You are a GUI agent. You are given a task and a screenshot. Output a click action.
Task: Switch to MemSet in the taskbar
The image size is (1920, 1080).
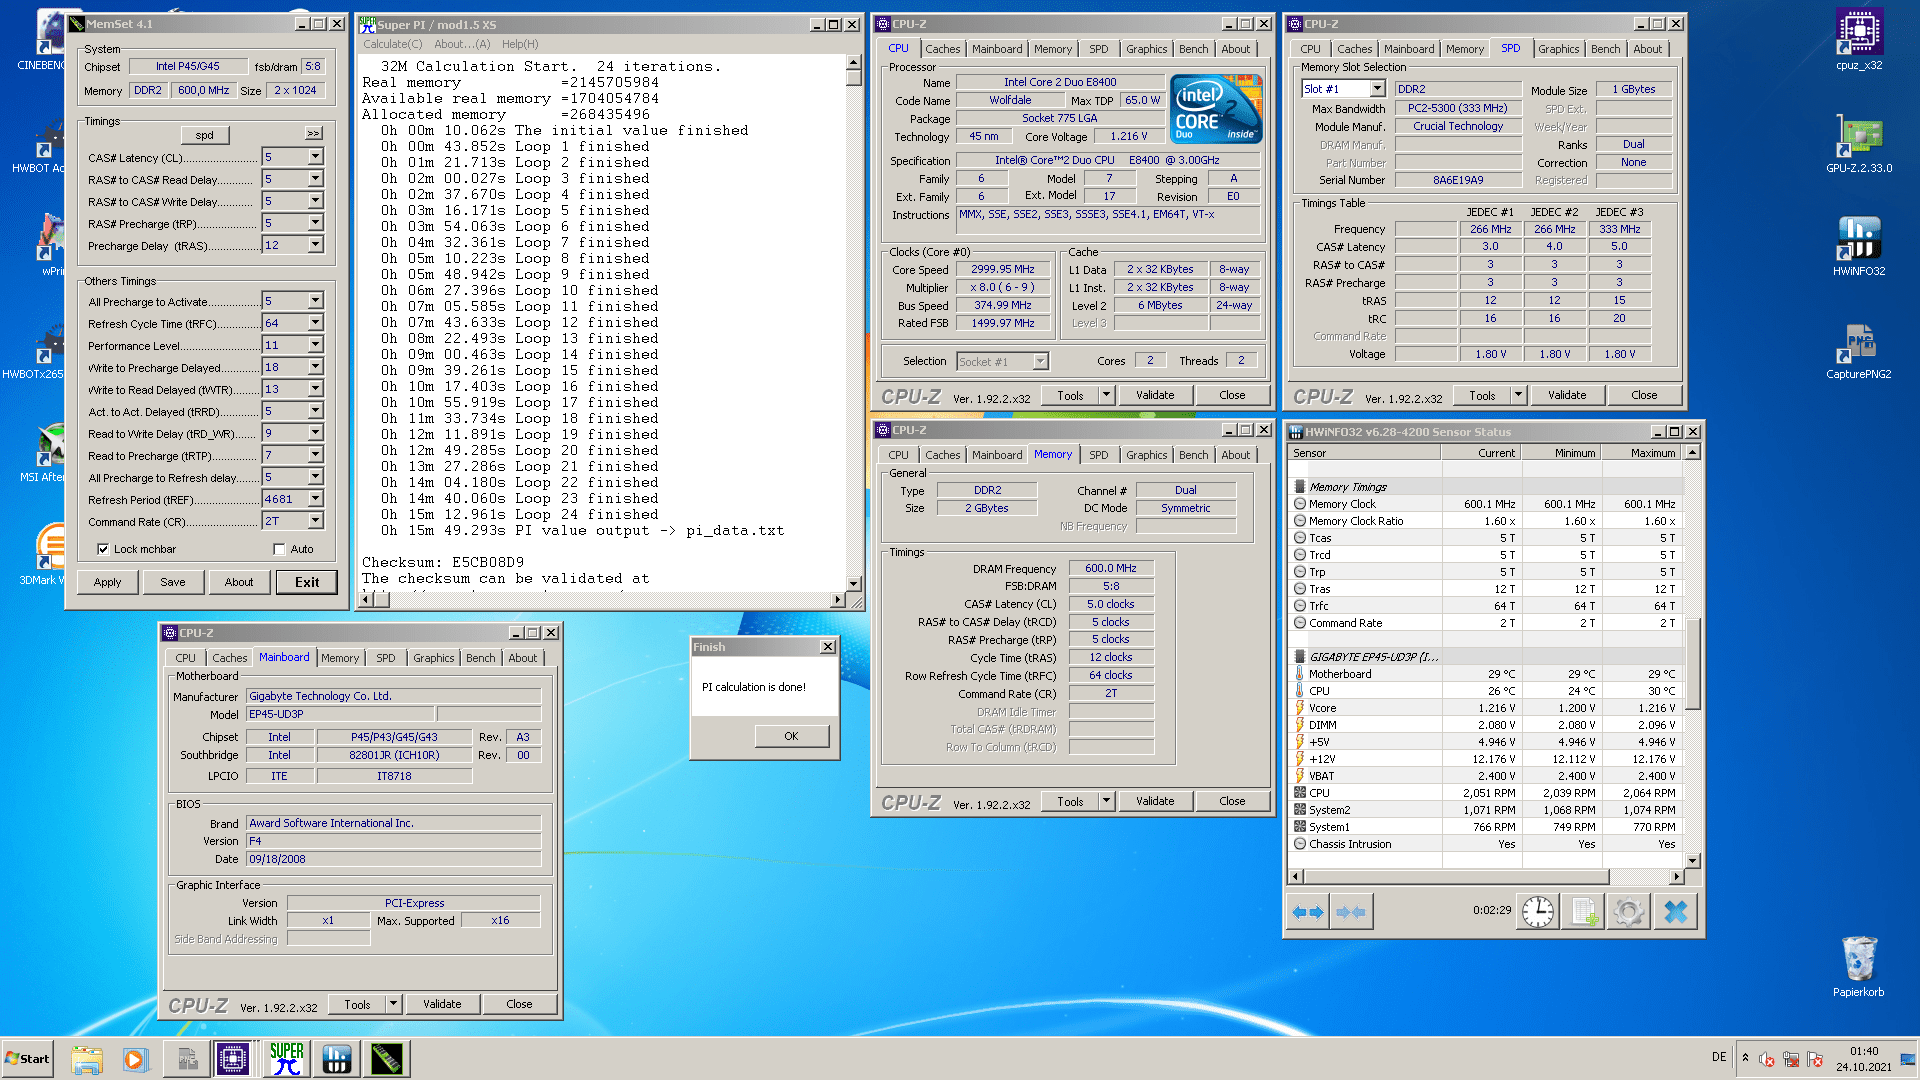tap(387, 1059)
